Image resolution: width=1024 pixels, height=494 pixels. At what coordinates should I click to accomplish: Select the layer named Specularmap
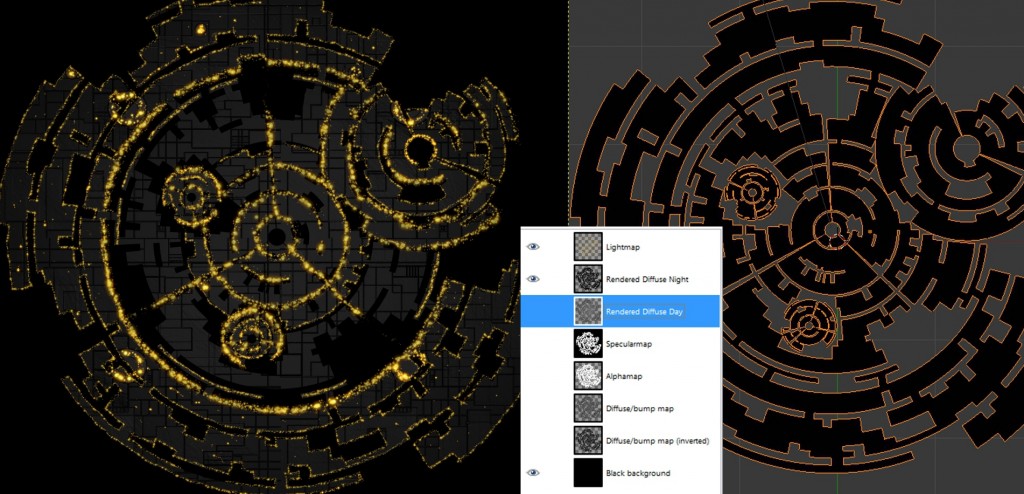[x=629, y=344]
